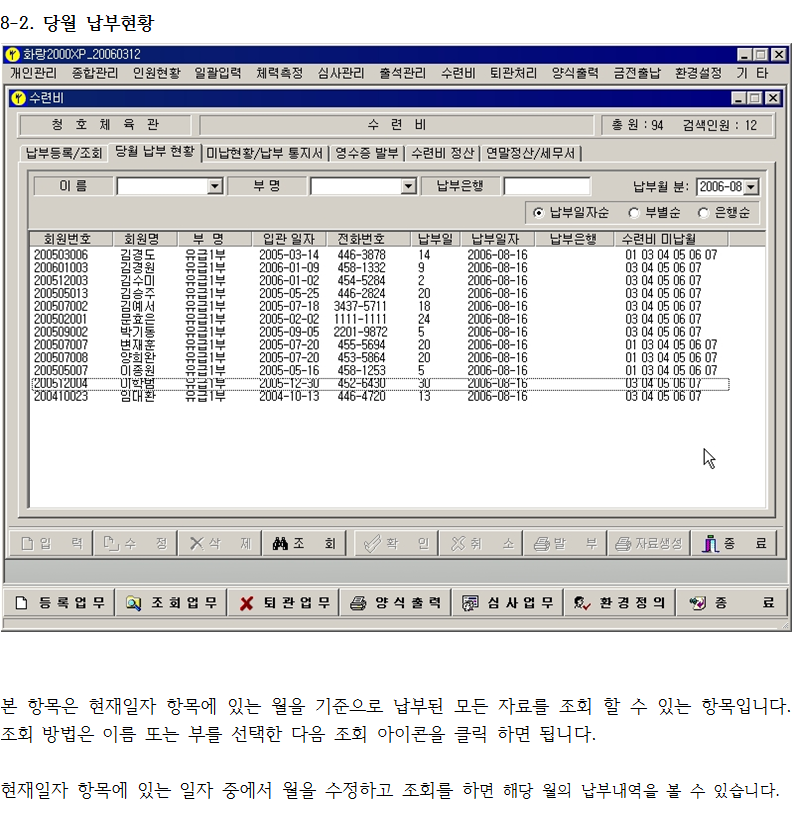Click the 종료 exit door icon button

click(x=737, y=543)
